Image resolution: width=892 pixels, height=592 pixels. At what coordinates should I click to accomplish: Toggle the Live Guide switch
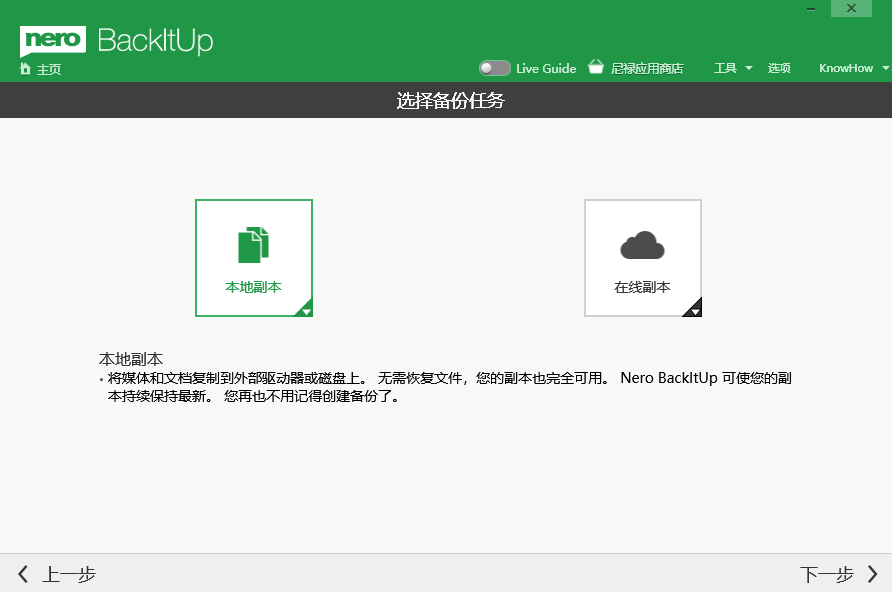pos(494,68)
